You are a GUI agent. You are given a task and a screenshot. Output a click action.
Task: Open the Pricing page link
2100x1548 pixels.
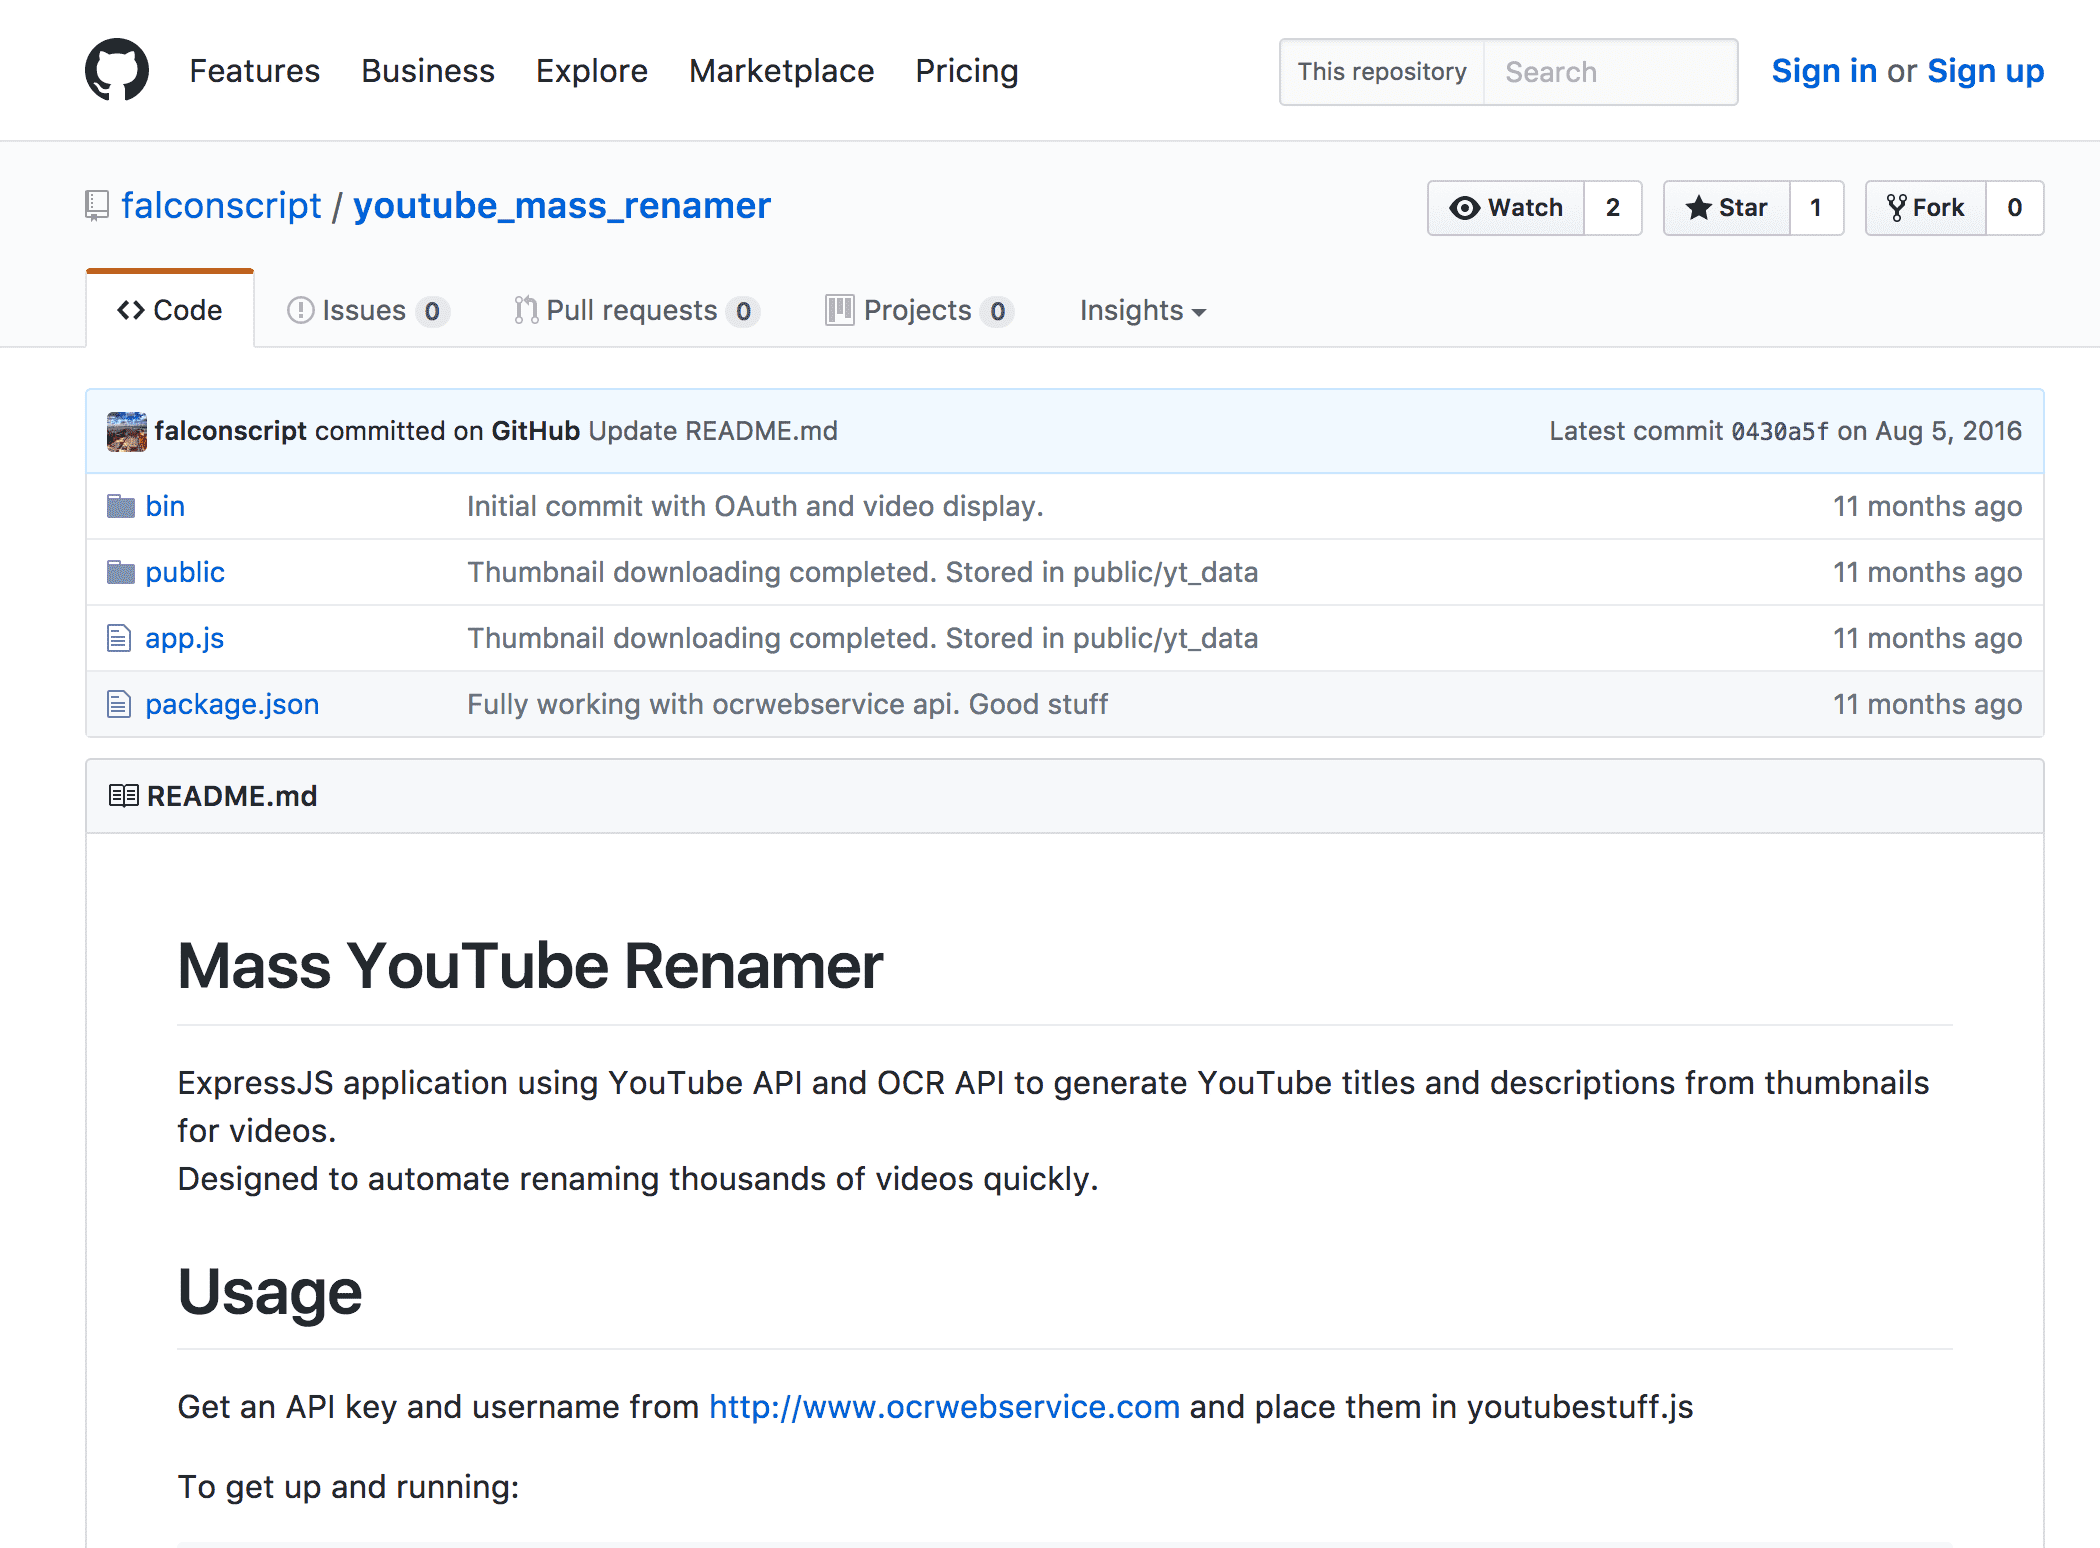click(967, 71)
